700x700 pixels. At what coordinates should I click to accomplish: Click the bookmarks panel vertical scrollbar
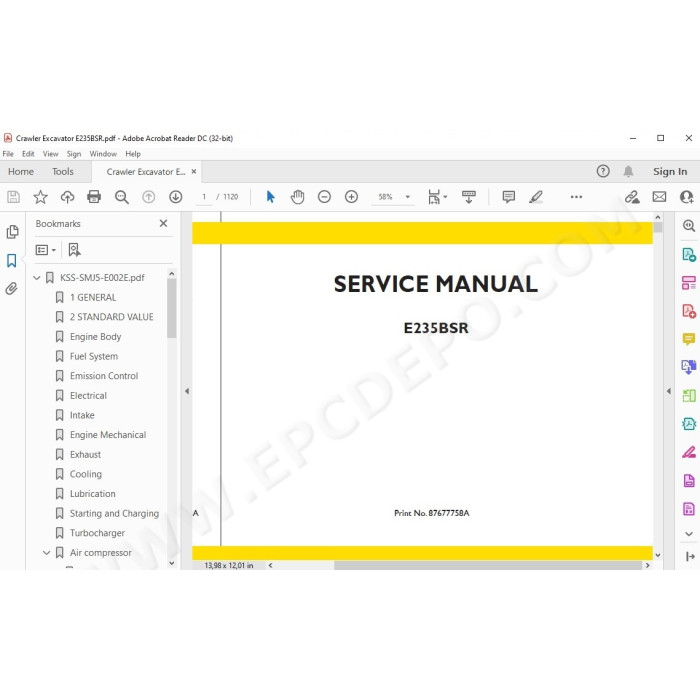[x=172, y=308]
